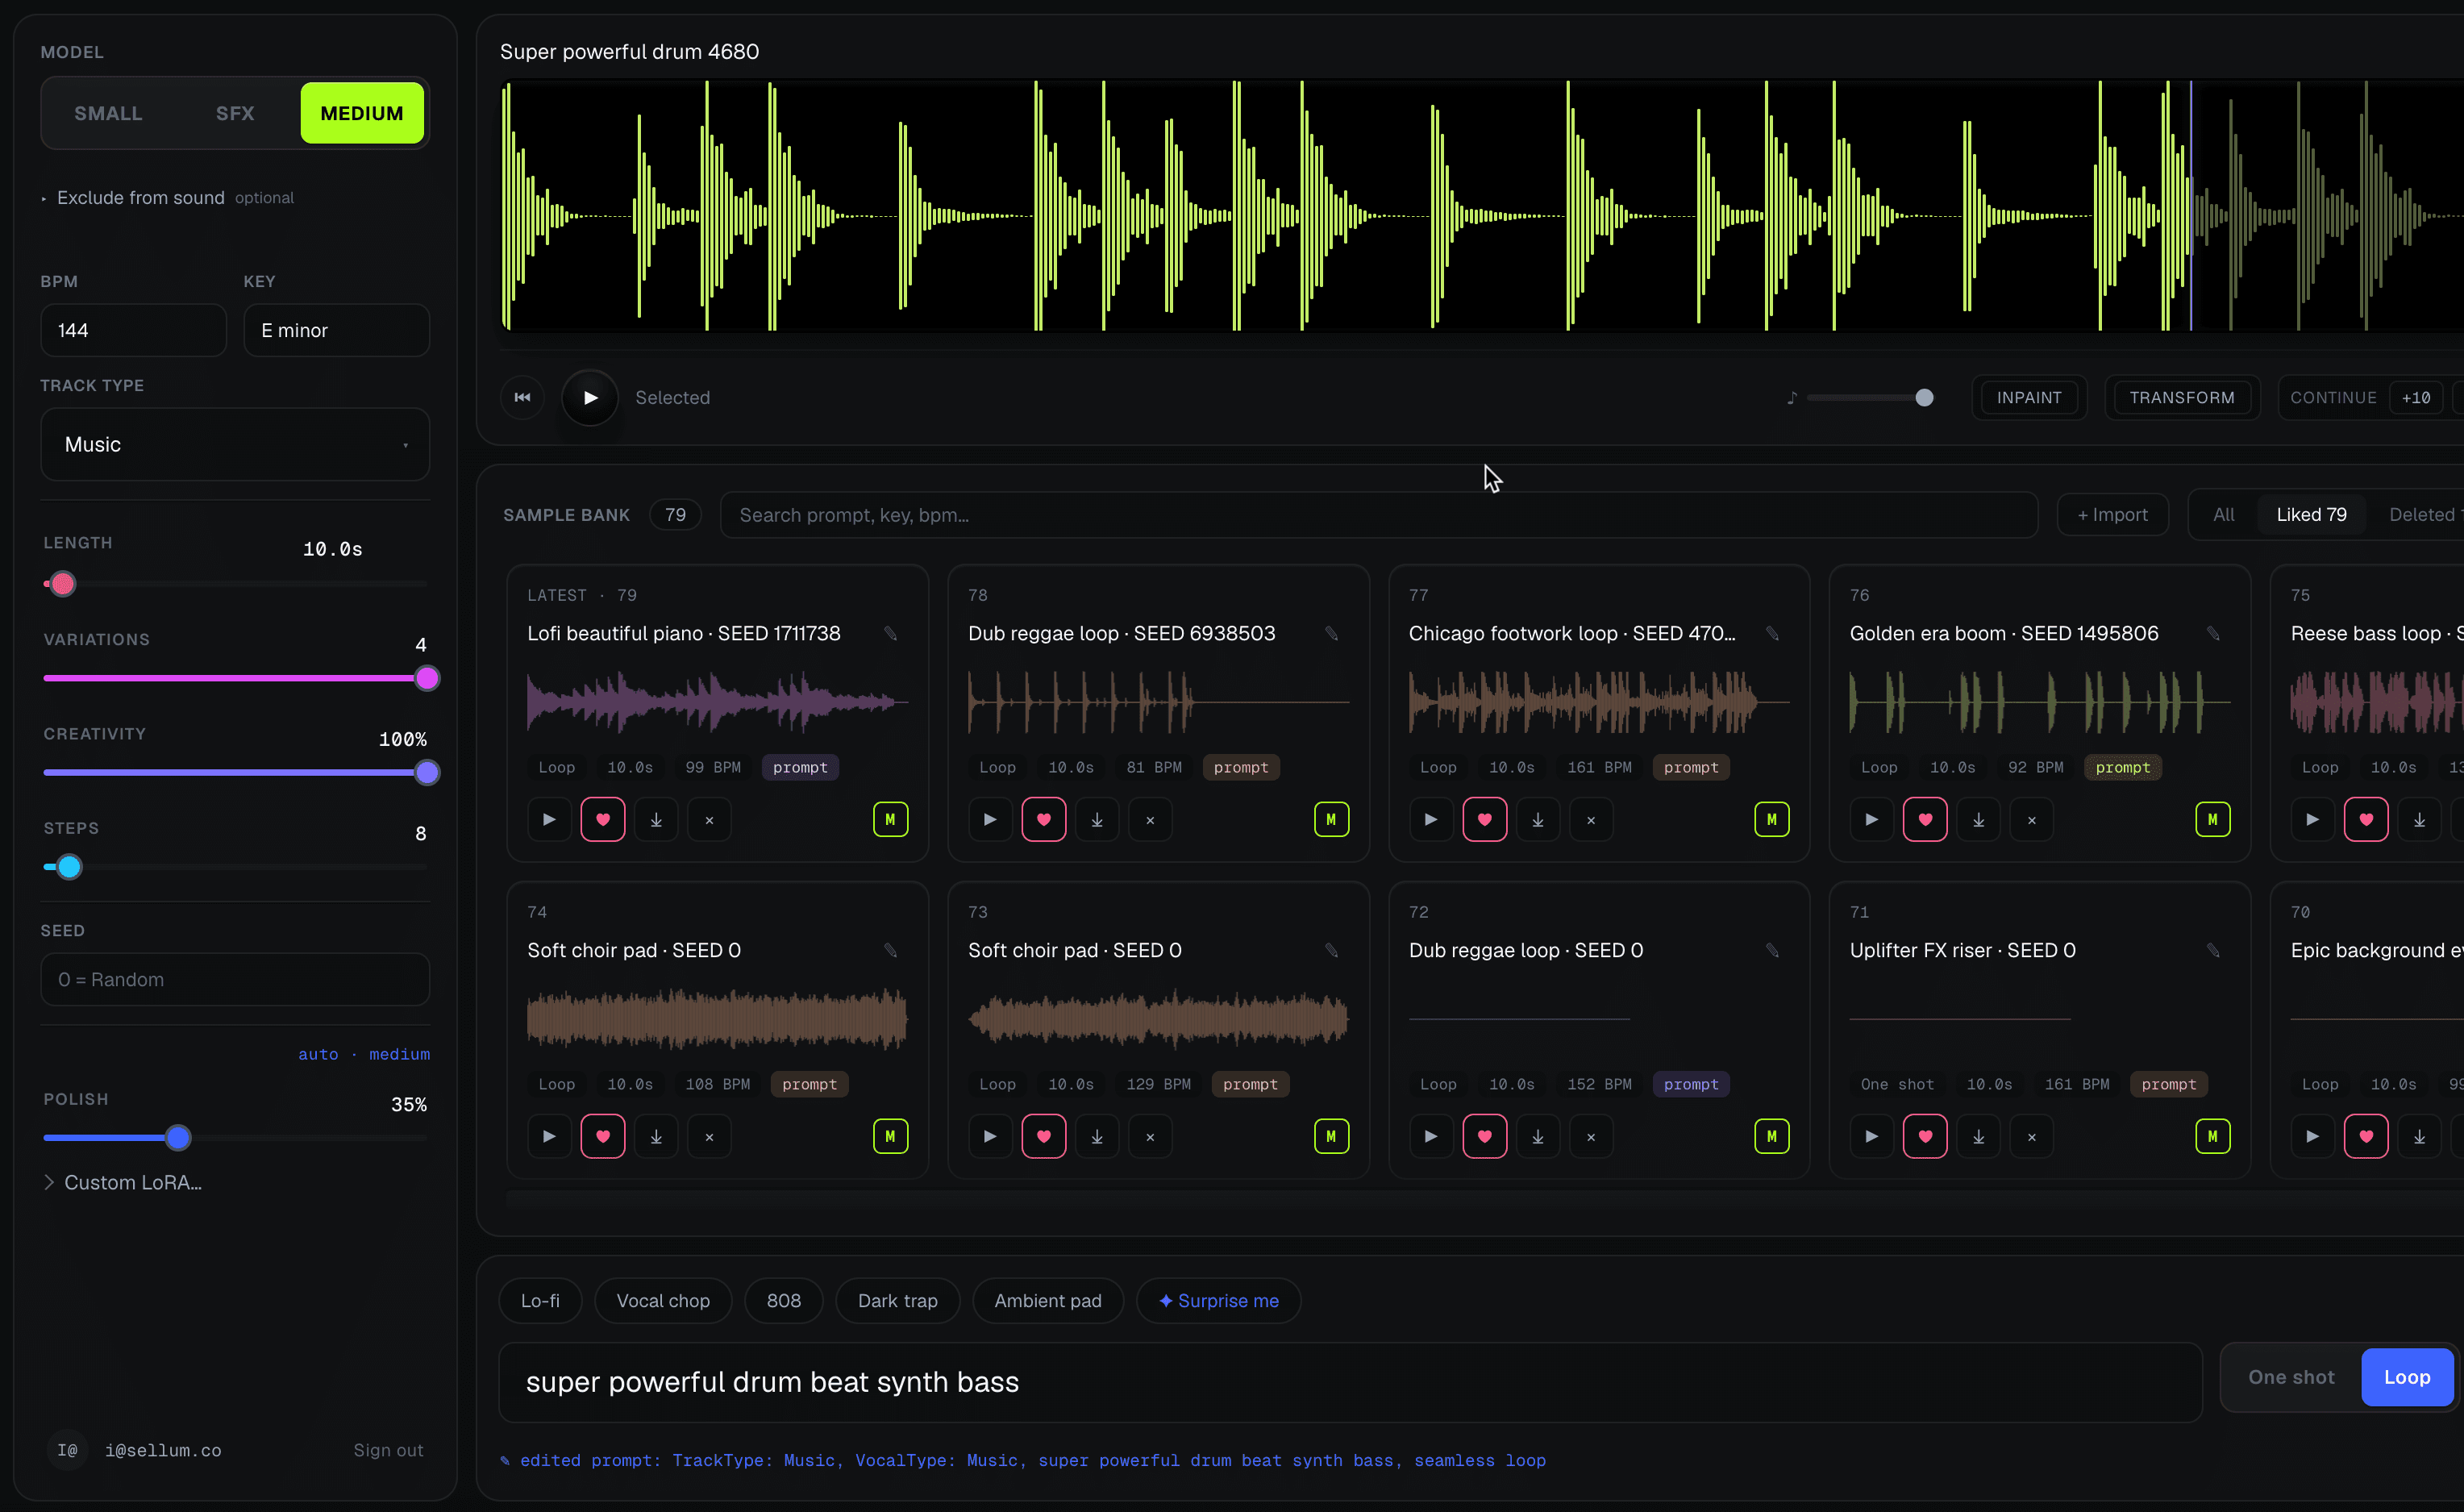Unlike the Lofi beautiful piano sample
The height and width of the screenshot is (1512, 2464).
[603, 820]
